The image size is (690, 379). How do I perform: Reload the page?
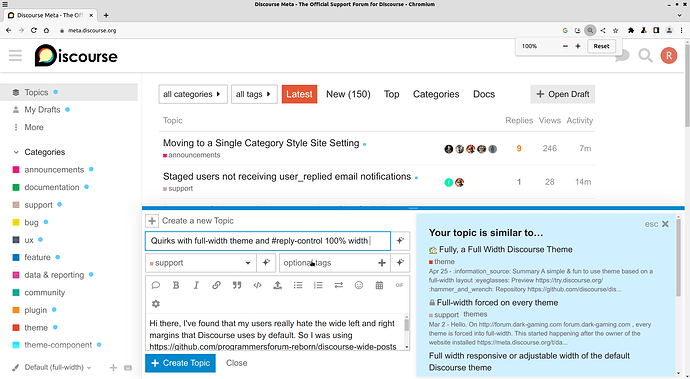coord(33,30)
